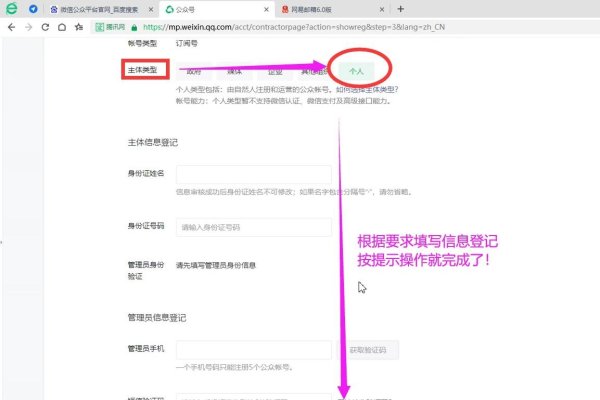
Task: Click the 身份证姓名 input field
Action: click(x=254, y=175)
